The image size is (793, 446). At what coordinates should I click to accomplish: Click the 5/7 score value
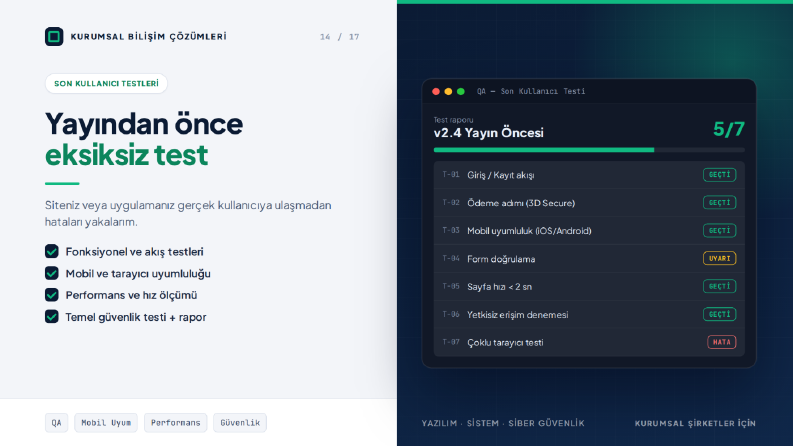[729, 129]
